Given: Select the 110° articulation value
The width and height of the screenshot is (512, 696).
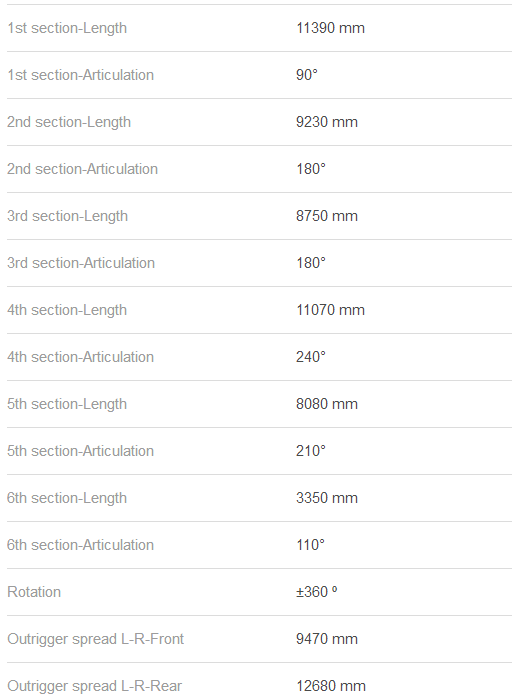Looking at the screenshot, I should pyautogui.click(x=310, y=546).
